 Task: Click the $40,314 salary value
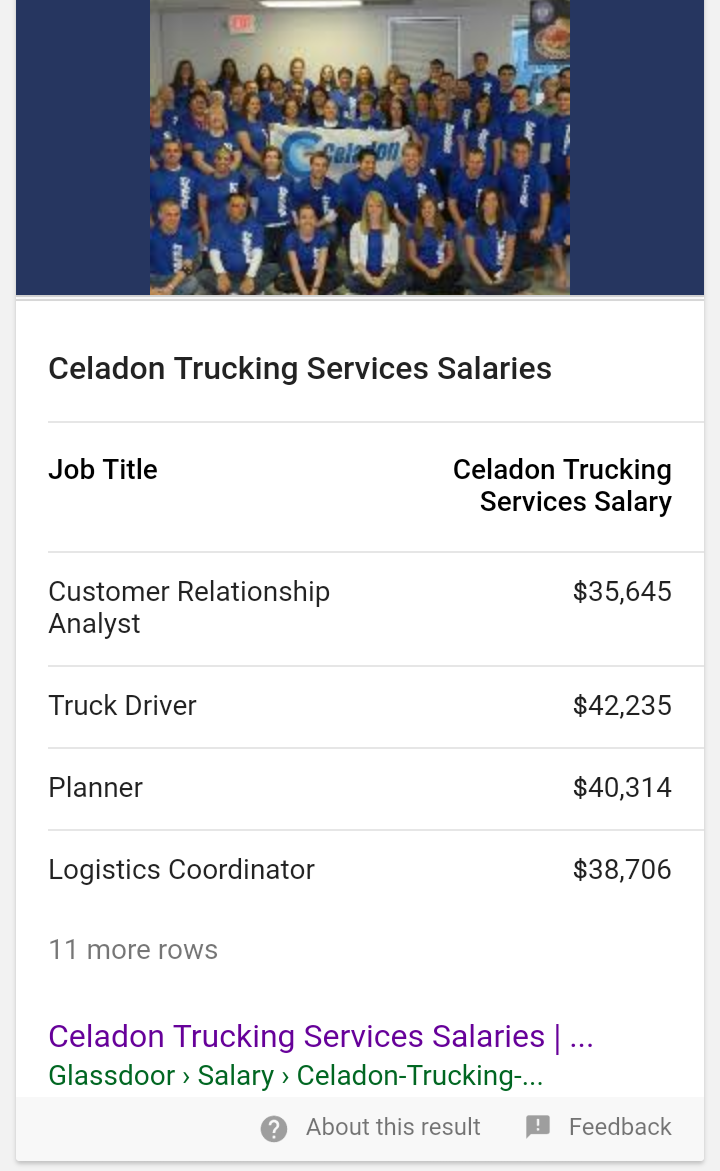622,788
